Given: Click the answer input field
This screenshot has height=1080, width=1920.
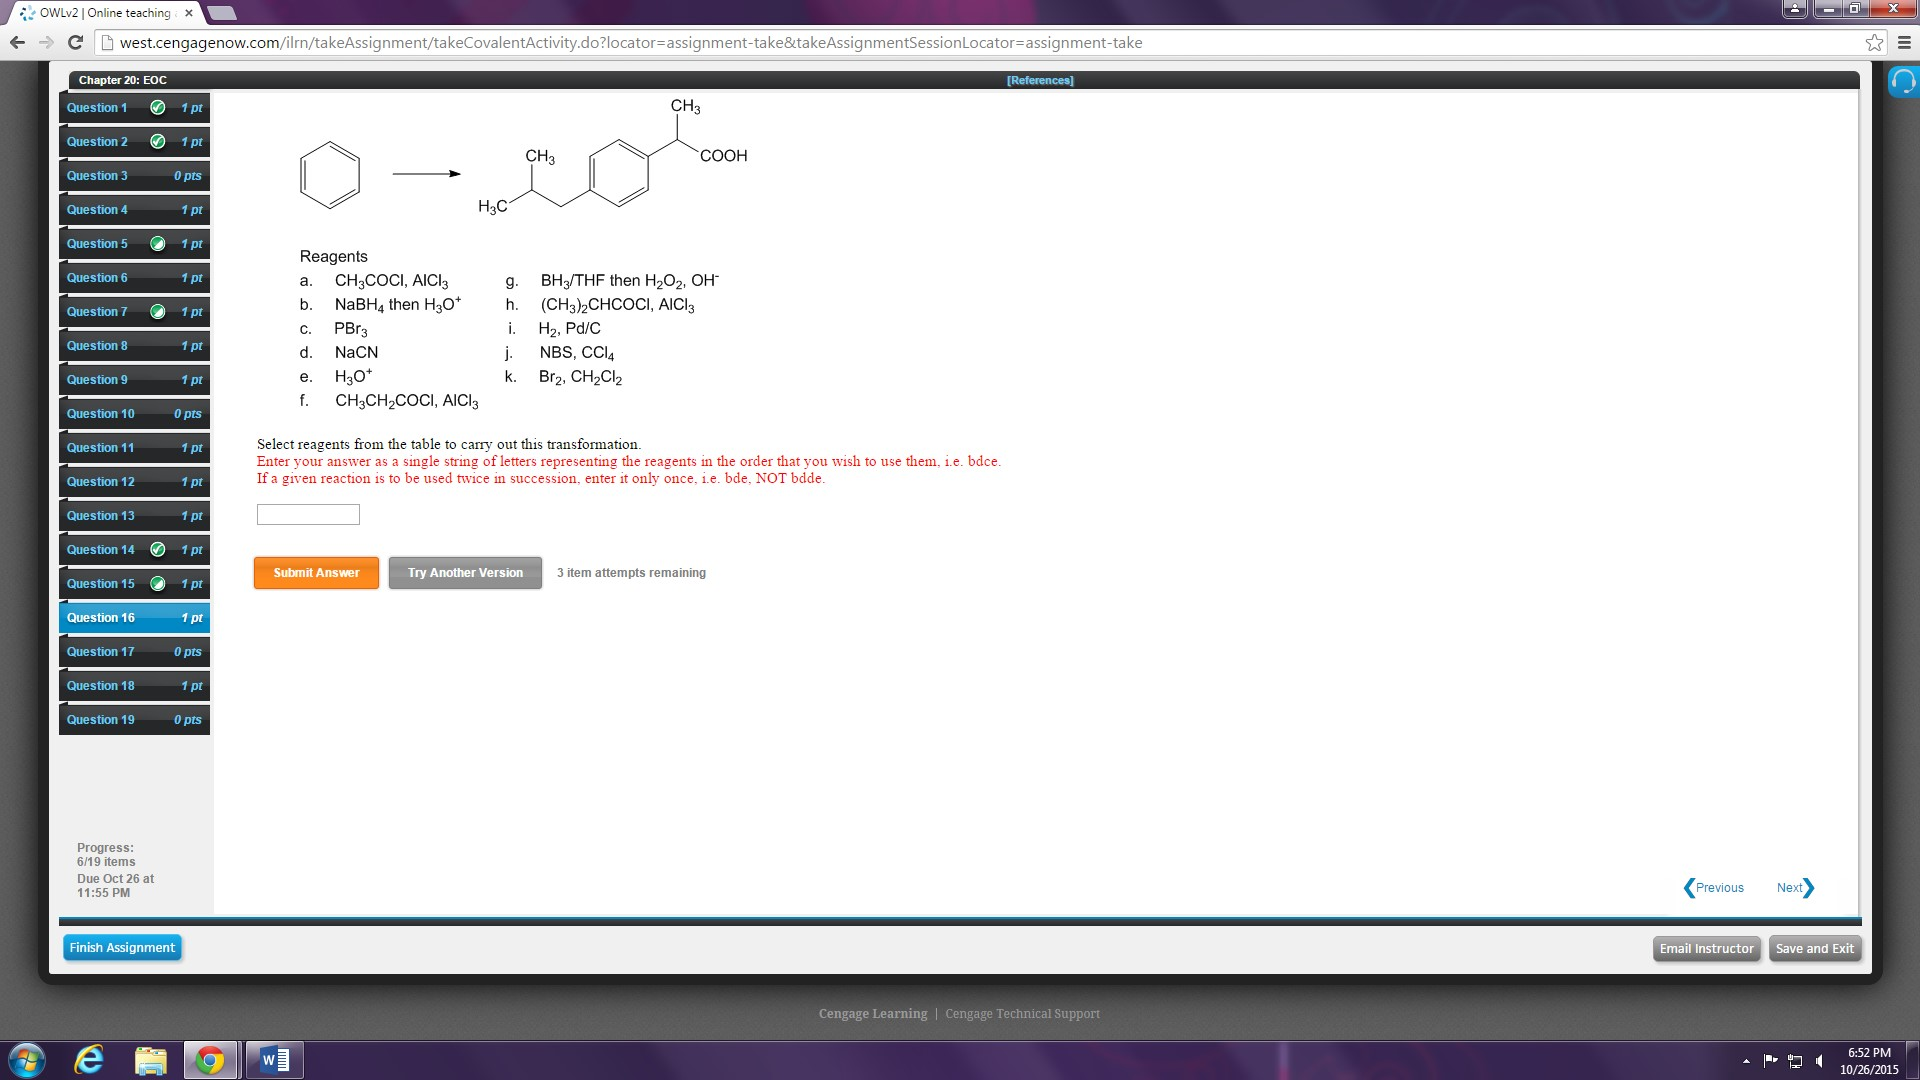Looking at the screenshot, I should pos(307,514).
